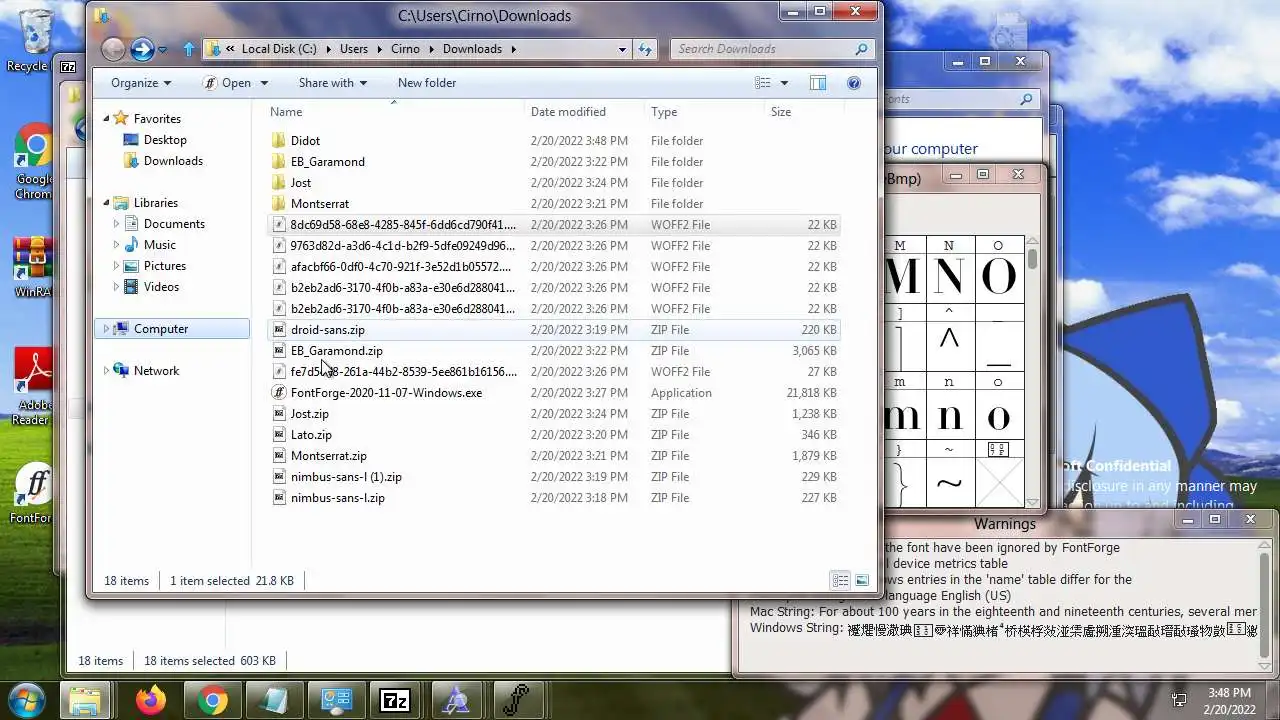The height and width of the screenshot is (720, 1280).
Task: Select the EB_Garamond.zip file
Action: [x=554, y=351]
